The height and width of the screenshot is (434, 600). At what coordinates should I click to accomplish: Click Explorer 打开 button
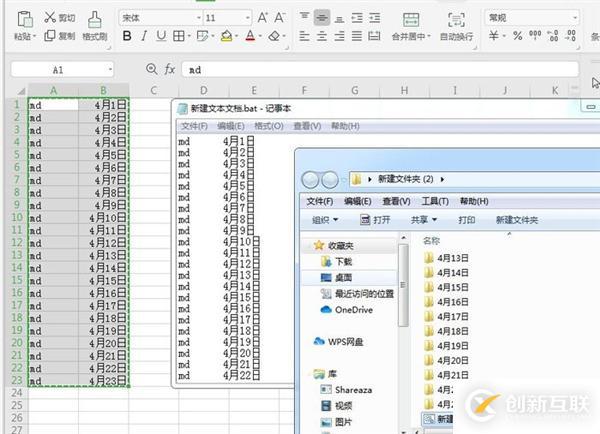point(375,220)
